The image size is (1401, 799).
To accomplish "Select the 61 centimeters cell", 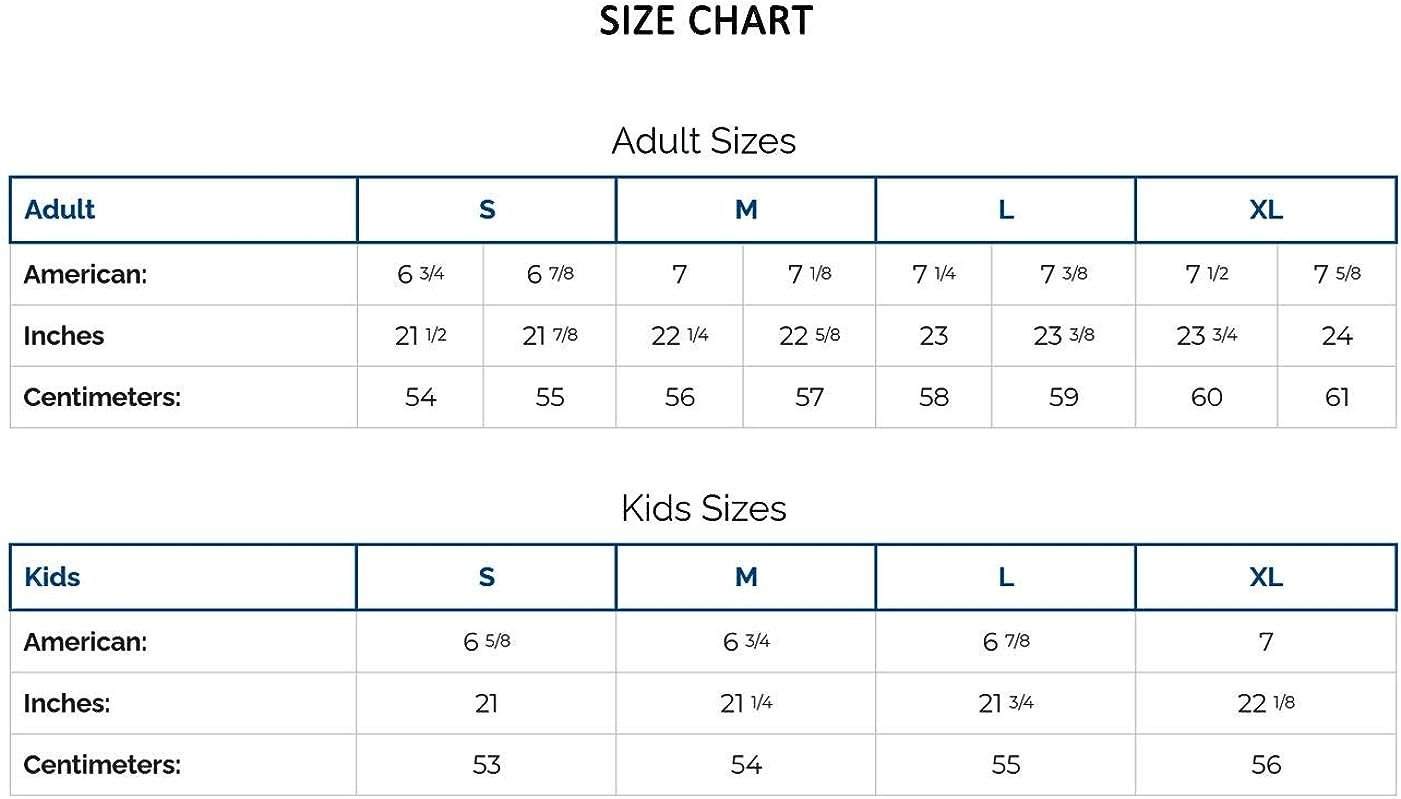I will coord(1336,397).
